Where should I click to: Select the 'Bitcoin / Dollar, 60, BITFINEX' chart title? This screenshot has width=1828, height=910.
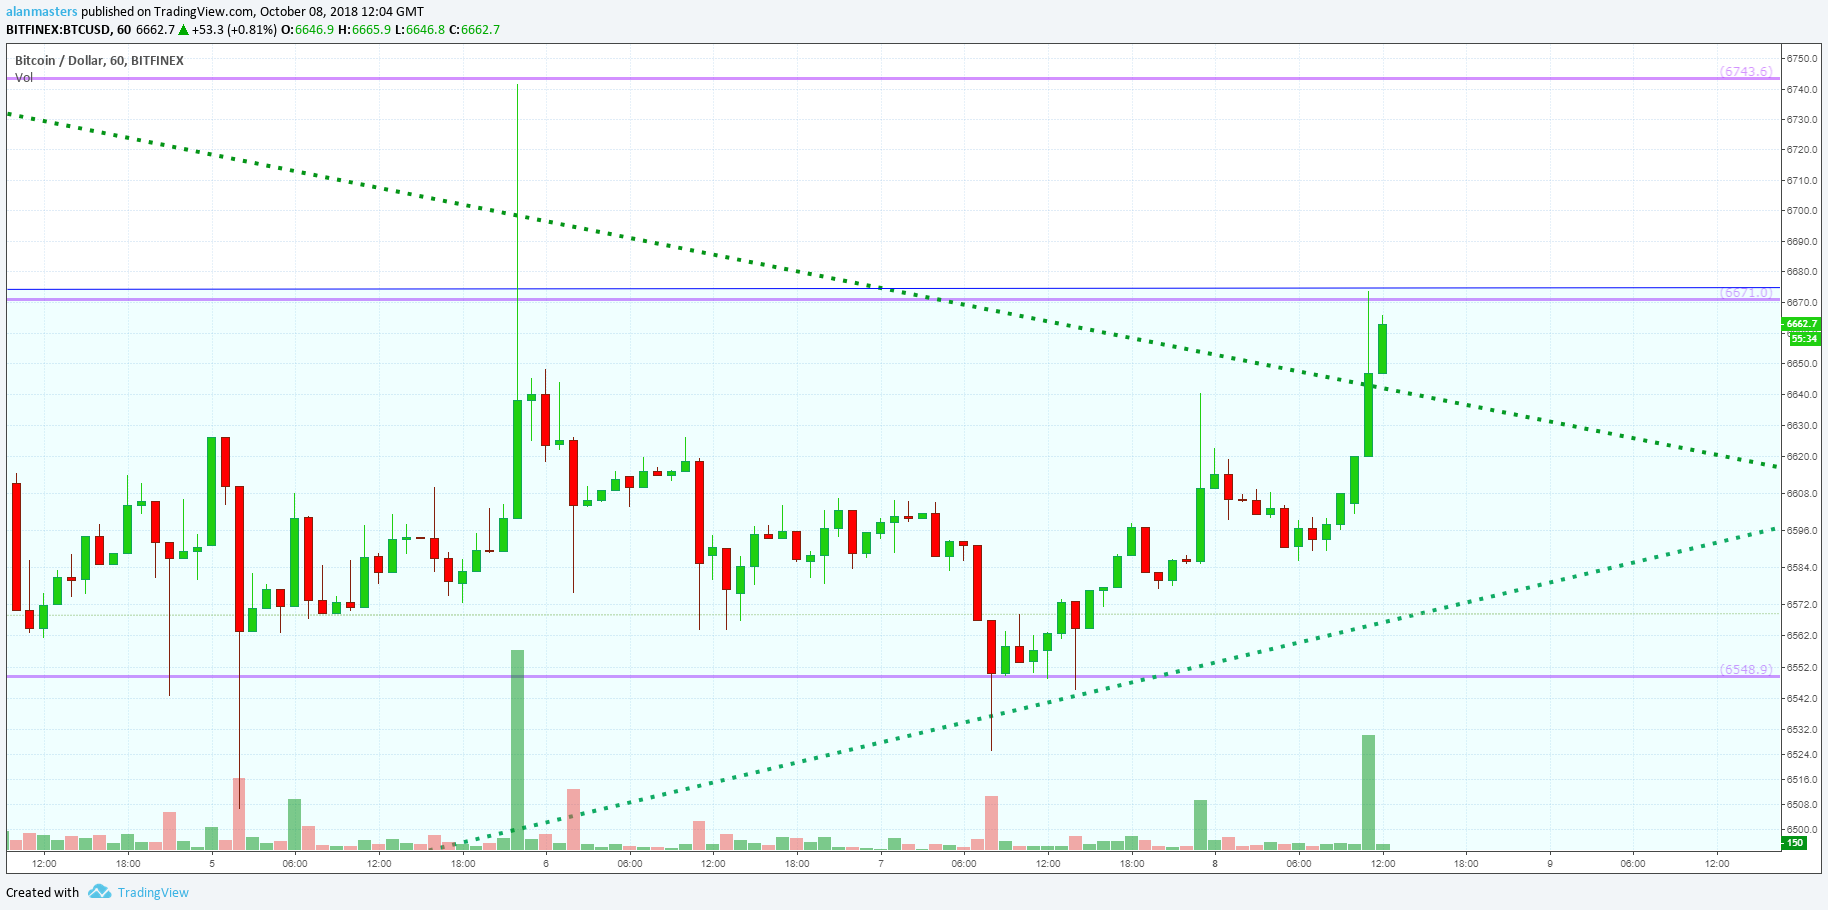pyautogui.click(x=99, y=61)
